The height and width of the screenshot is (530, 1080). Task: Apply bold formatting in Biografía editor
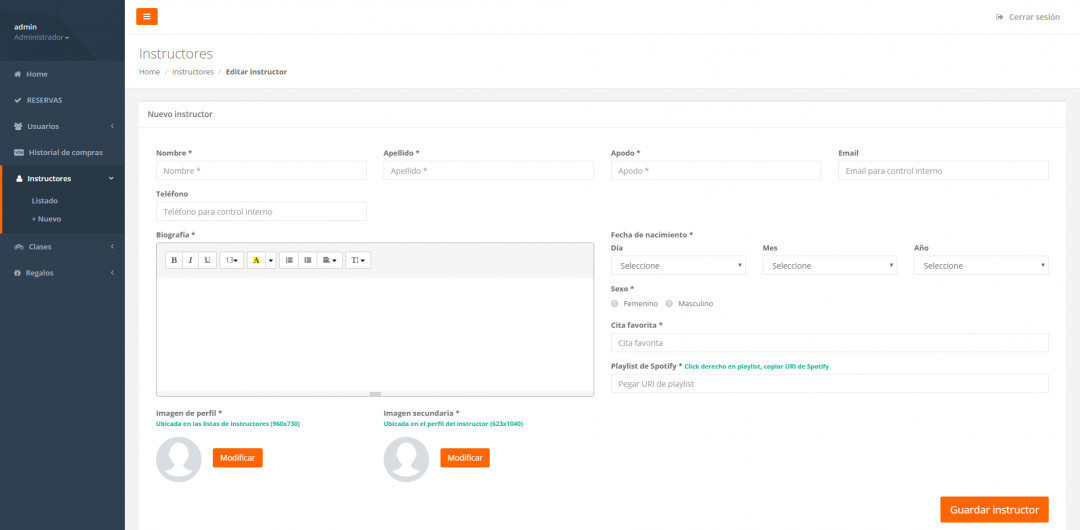174,260
